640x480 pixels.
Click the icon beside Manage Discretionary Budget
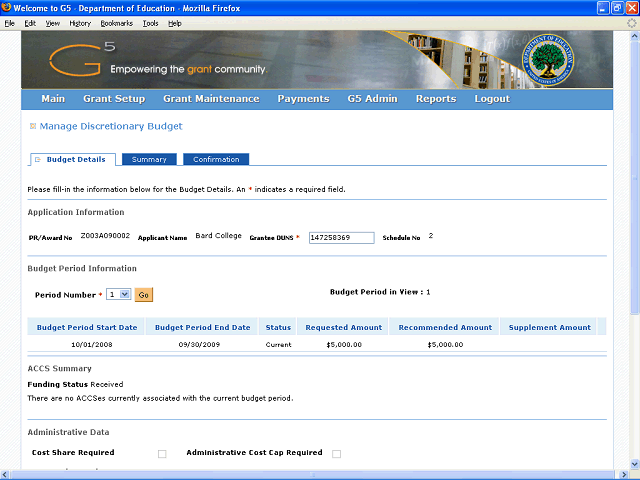click(x=33, y=127)
